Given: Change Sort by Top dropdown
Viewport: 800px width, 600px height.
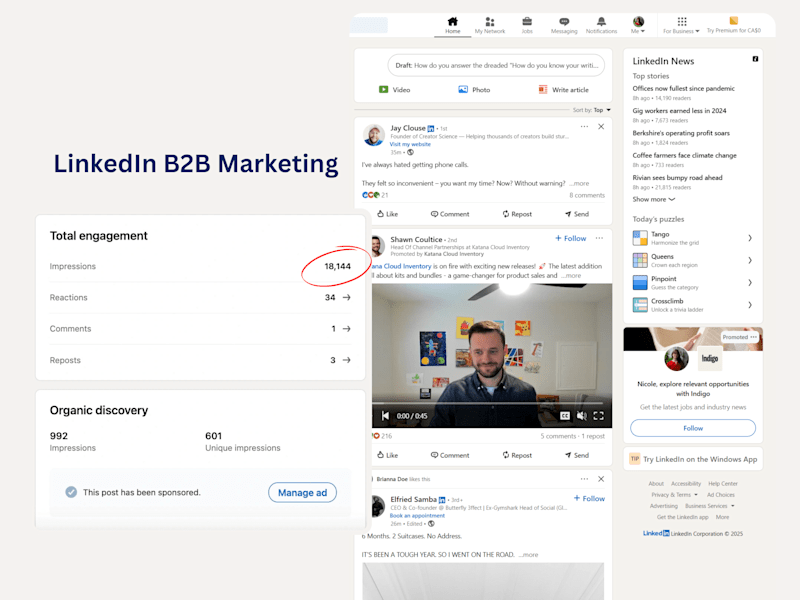Looking at the screenshot, I should pos(592,110).
